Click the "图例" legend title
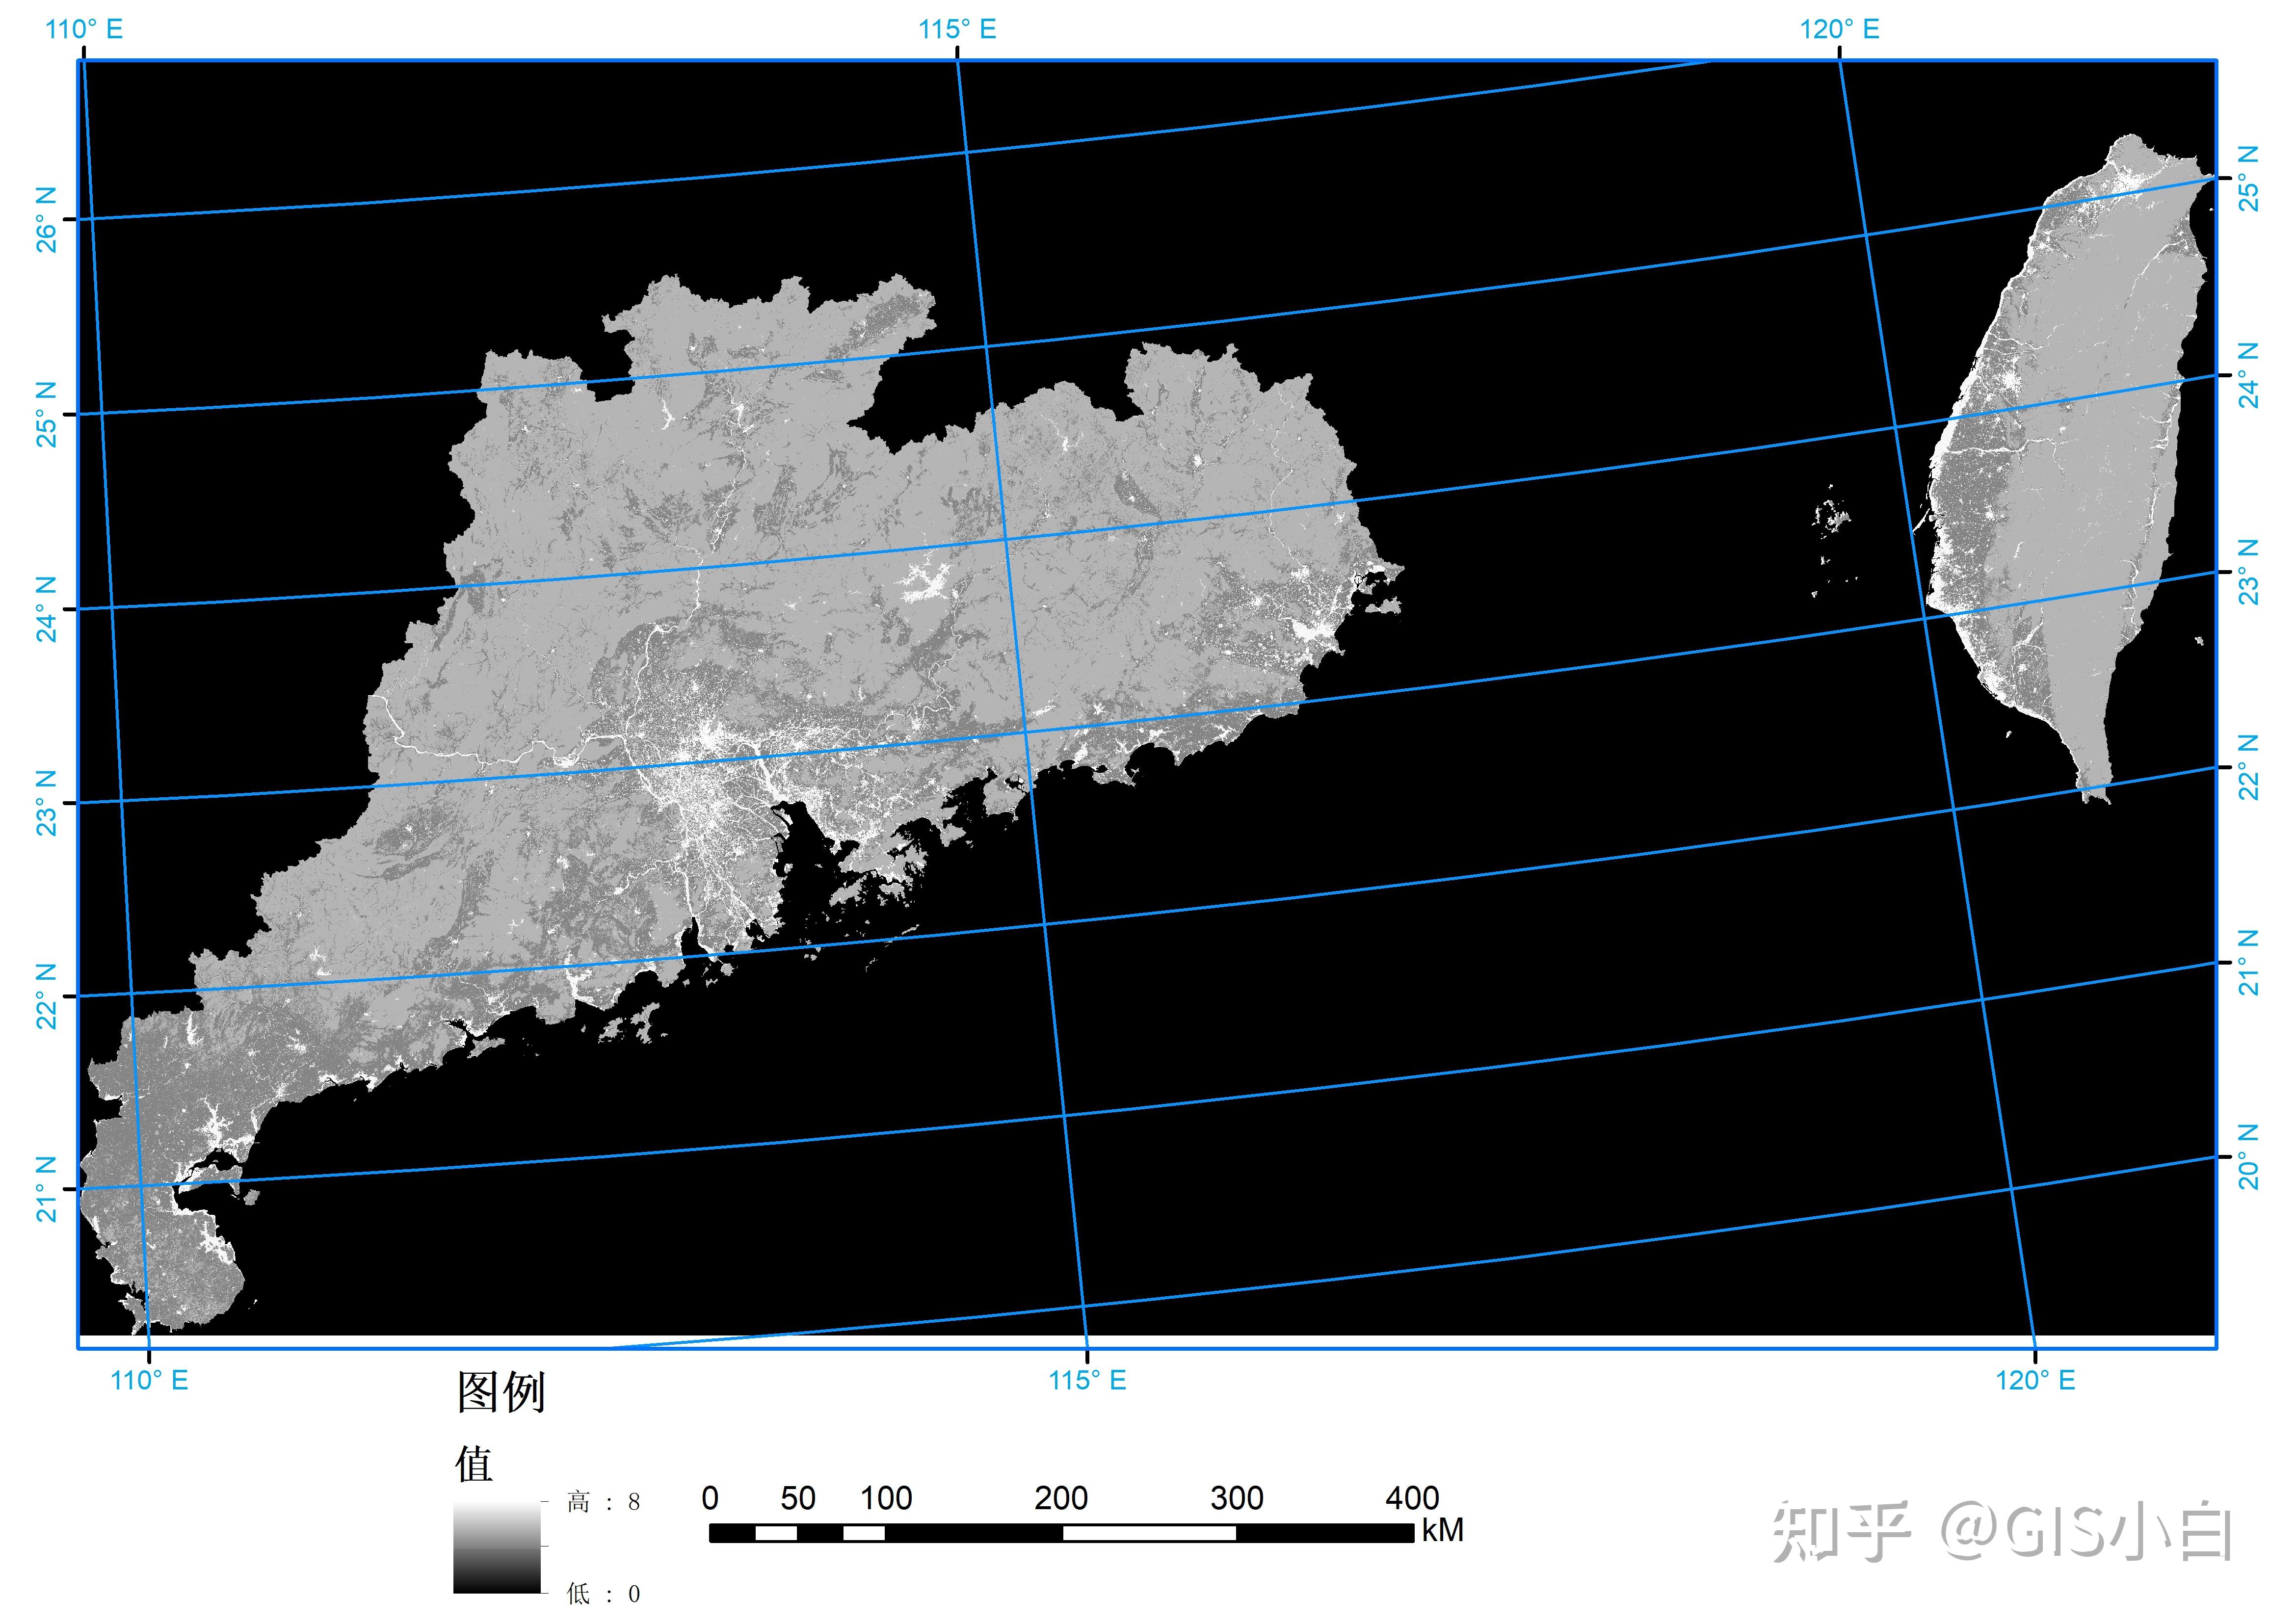Screen dimensions: 2296x1623 501,1392
